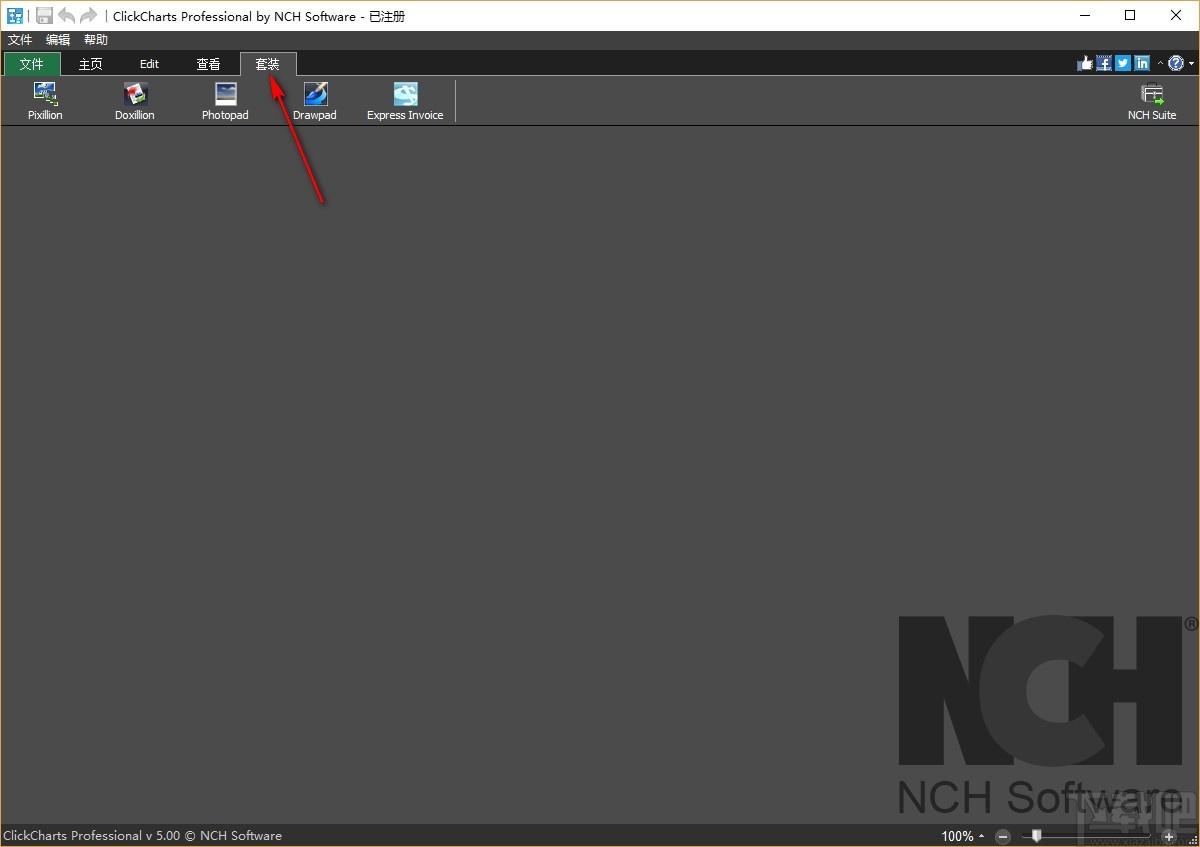Open the NCH Suite toolbox
Viewport: 1200px width, 847px height.
tap(1152, 101)
